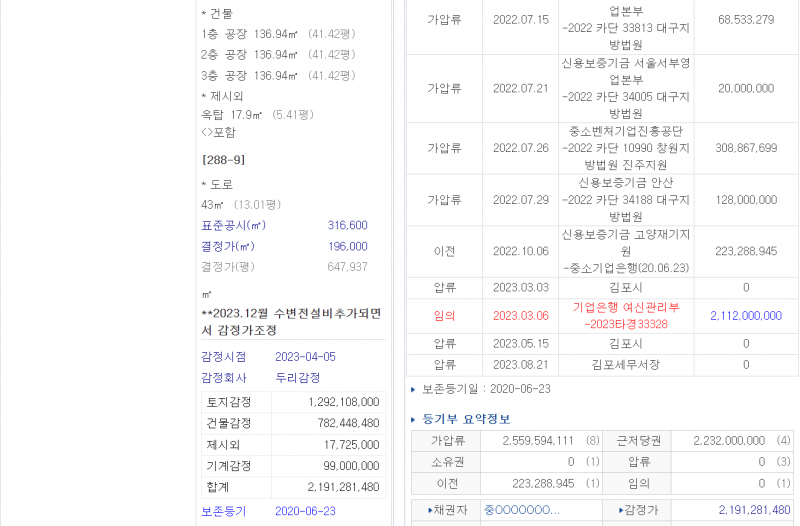
Task: Open the 두리감정 appraisal company link
Action: [298, 378]
